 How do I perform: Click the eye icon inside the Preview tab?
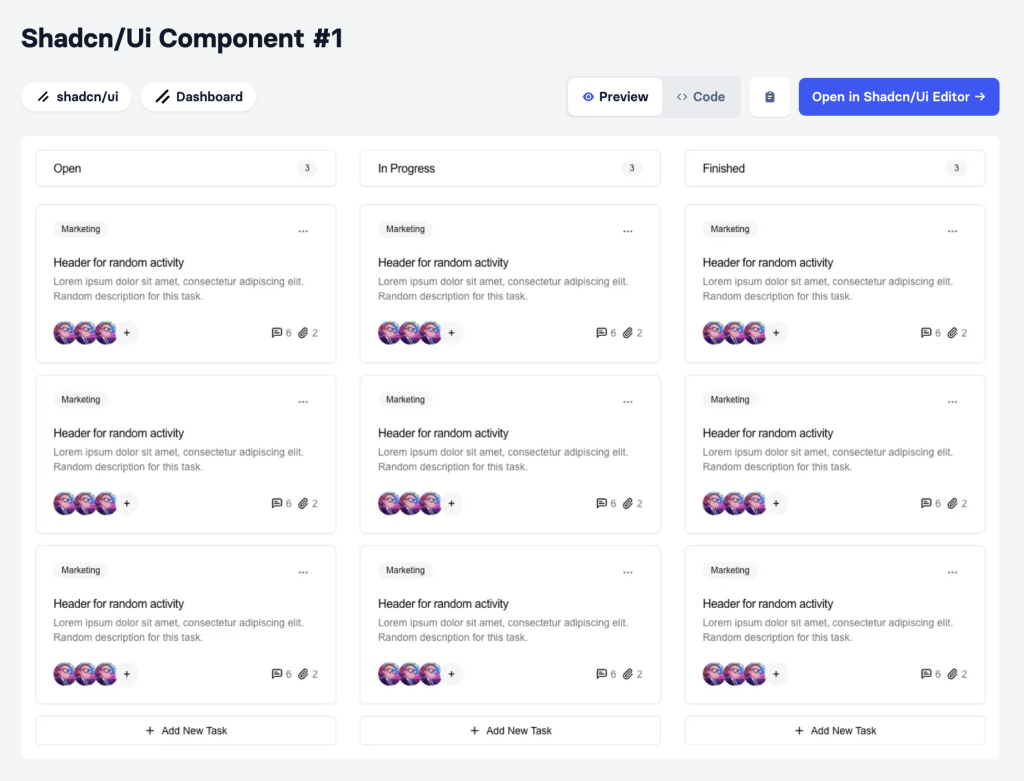(x=590, y=96)
